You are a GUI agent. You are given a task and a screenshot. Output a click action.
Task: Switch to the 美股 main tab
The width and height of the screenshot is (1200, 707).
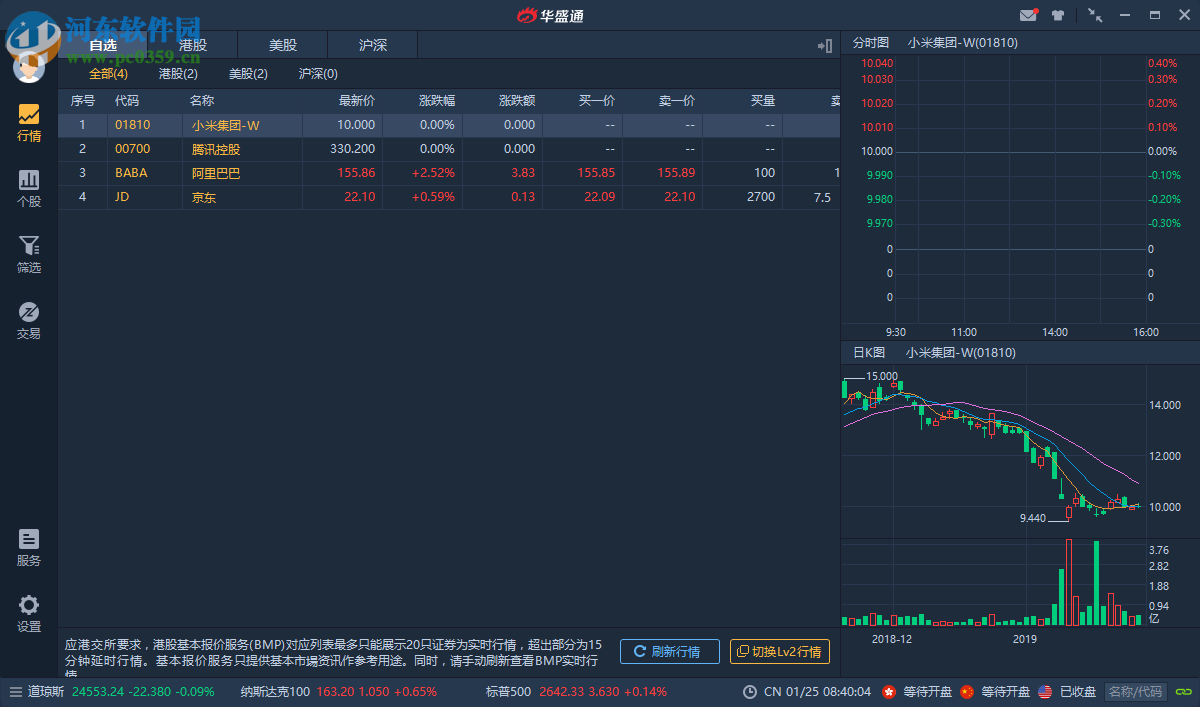point(283,45)
